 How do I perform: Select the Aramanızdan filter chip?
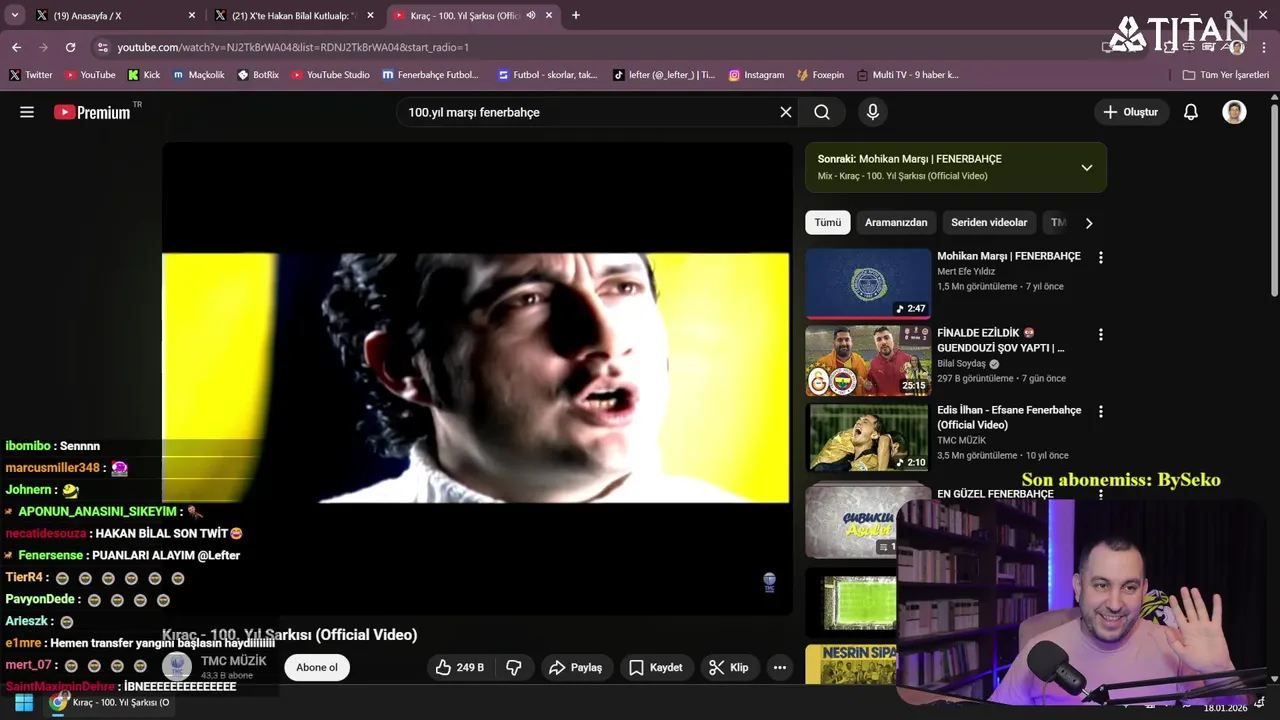point(896,223)
